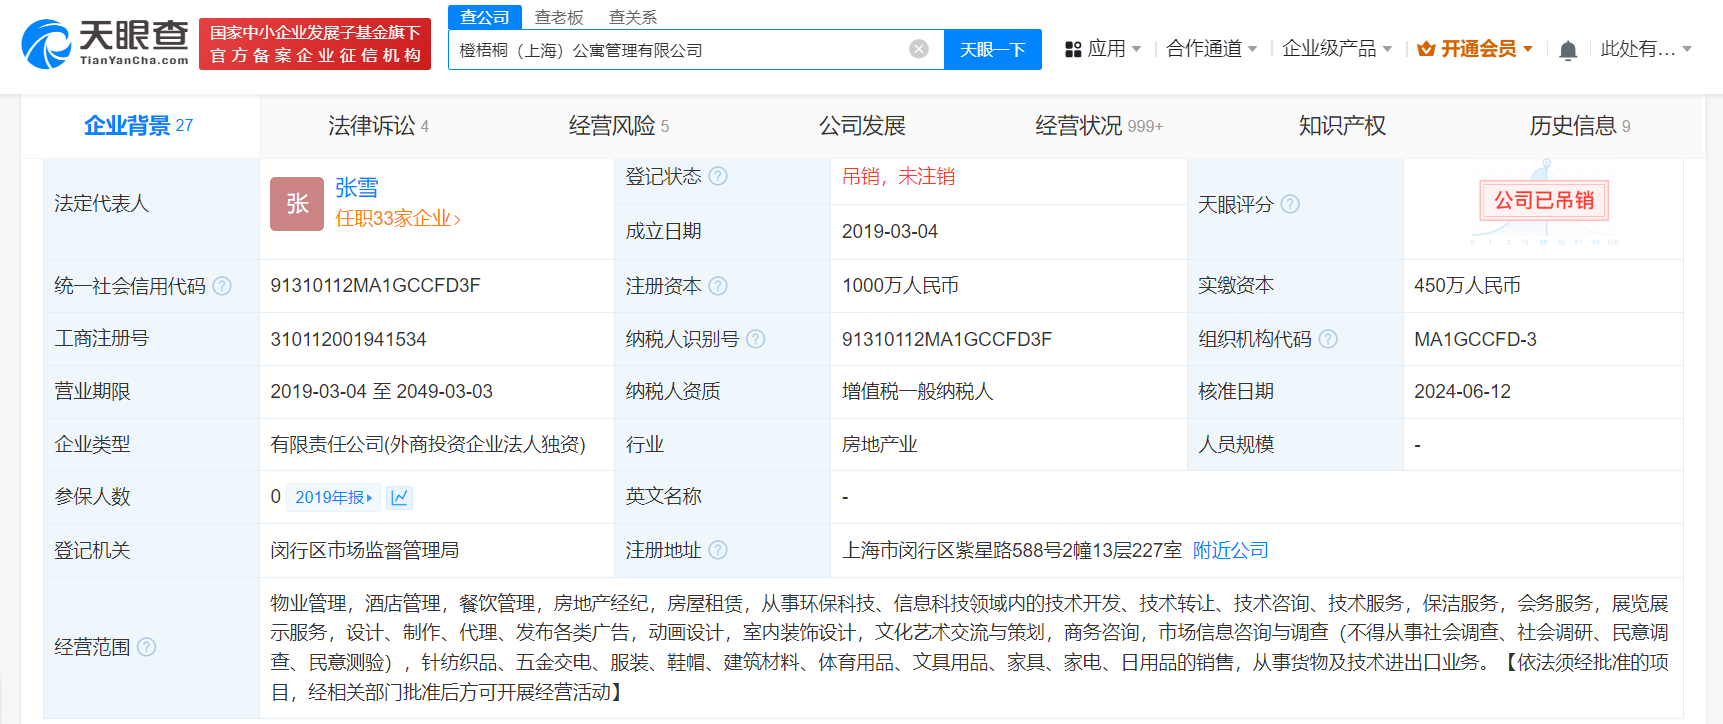The height and width of the screenshot is (724, 1723).
Task: Click organization code MA1GCCFD-3
Action: click(x=1475, y=339)
